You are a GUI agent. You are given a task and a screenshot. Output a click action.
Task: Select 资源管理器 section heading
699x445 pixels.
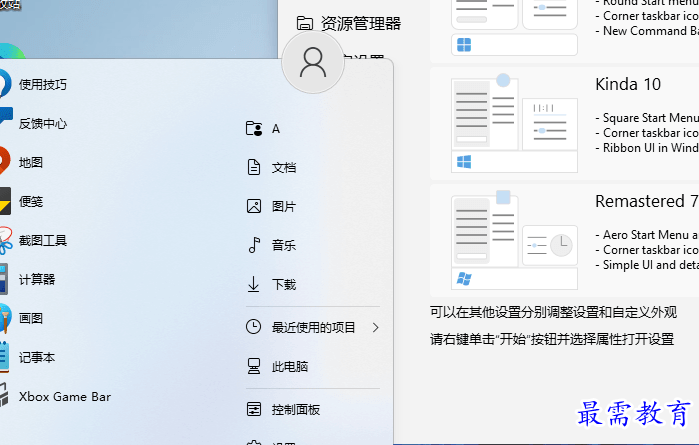[361, 23]
